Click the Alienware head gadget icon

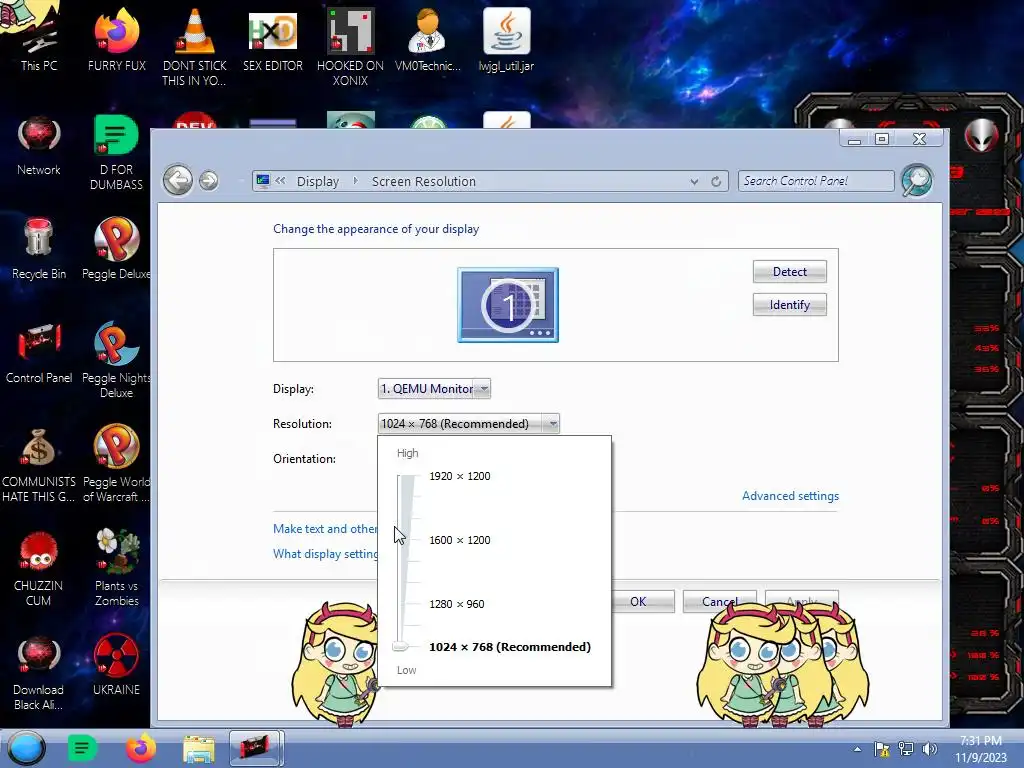(x=982, y=135)
